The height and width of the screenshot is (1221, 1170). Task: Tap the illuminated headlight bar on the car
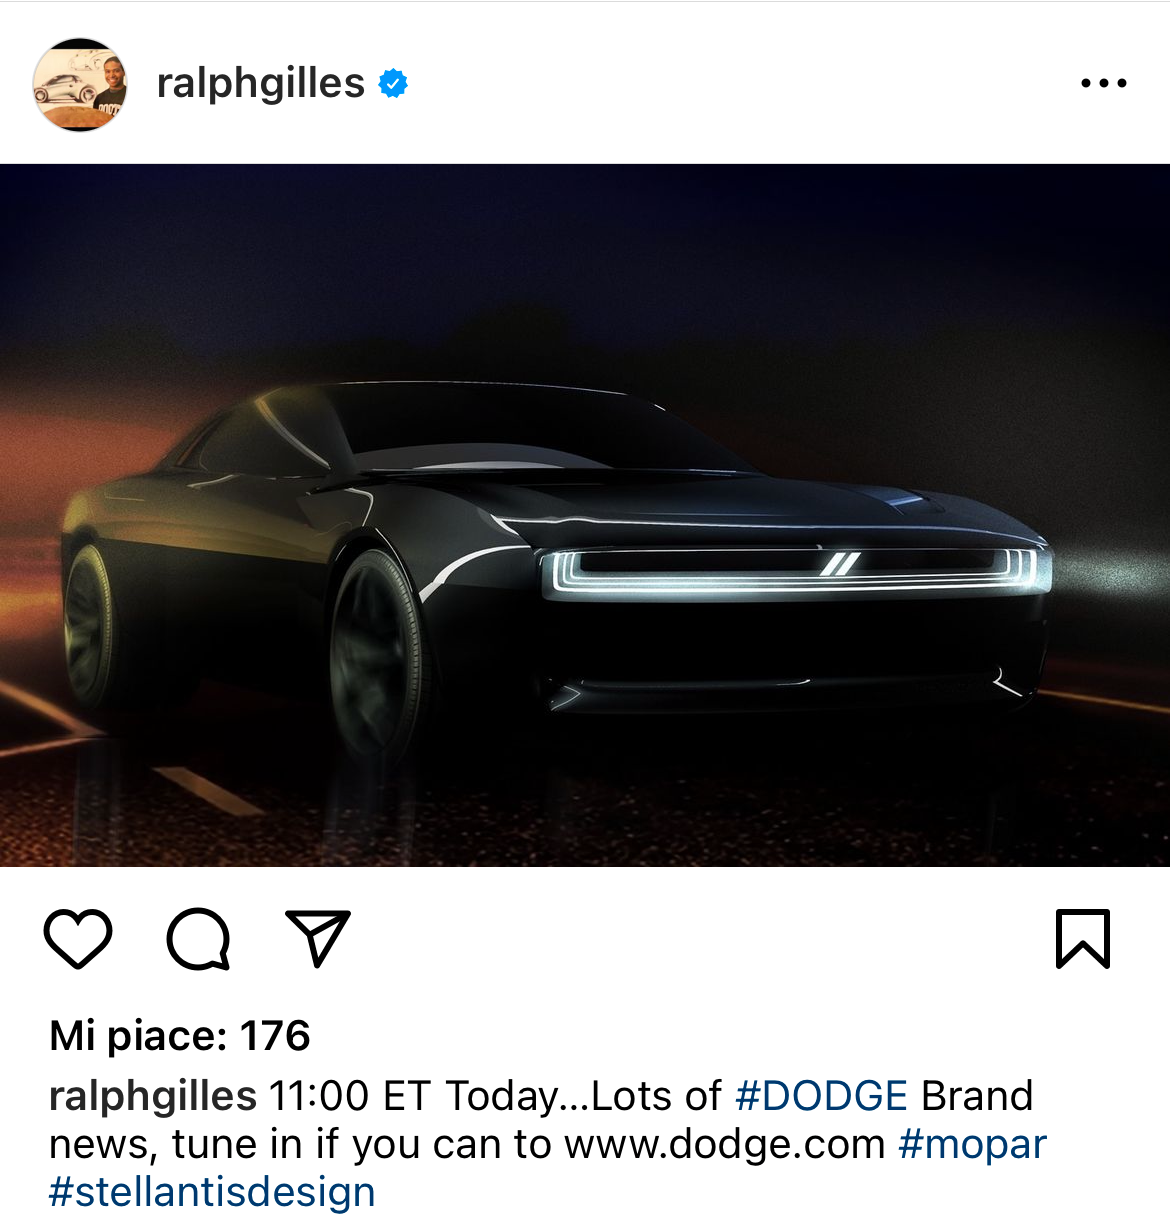pos(796,573)
